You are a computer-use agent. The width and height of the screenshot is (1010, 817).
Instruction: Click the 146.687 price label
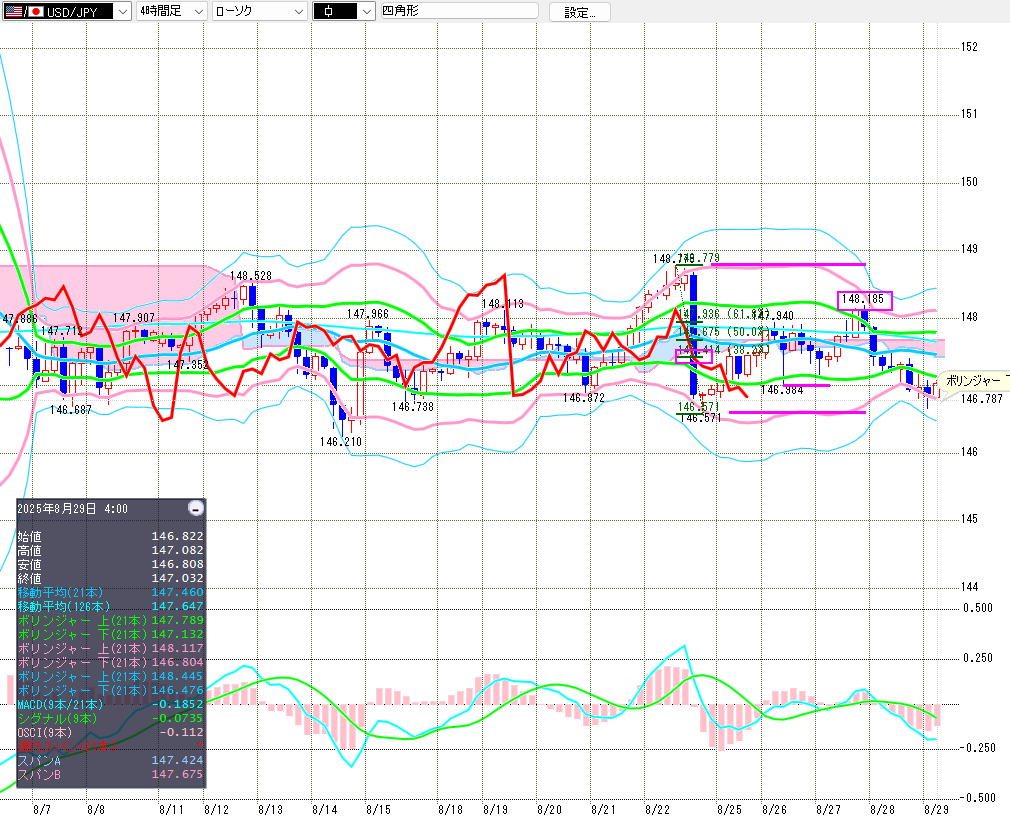[x=71, y=409]
